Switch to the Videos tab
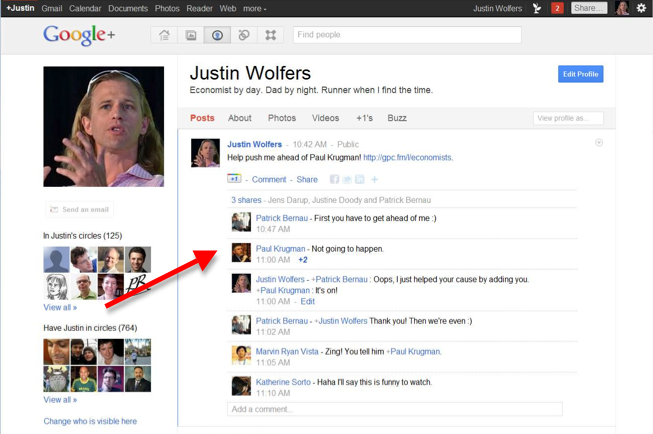Screen dimensions: 653x434 click(x=326, y=118)
